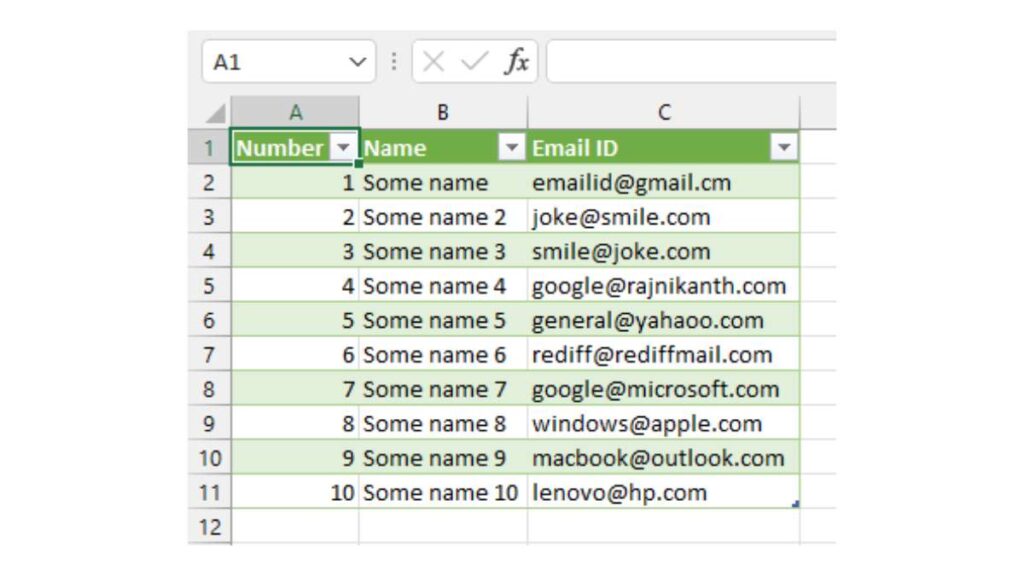Click the Cancel (X) icon in formula bar
Viewport: 1024px width, 576px height.
pos(434,61)
